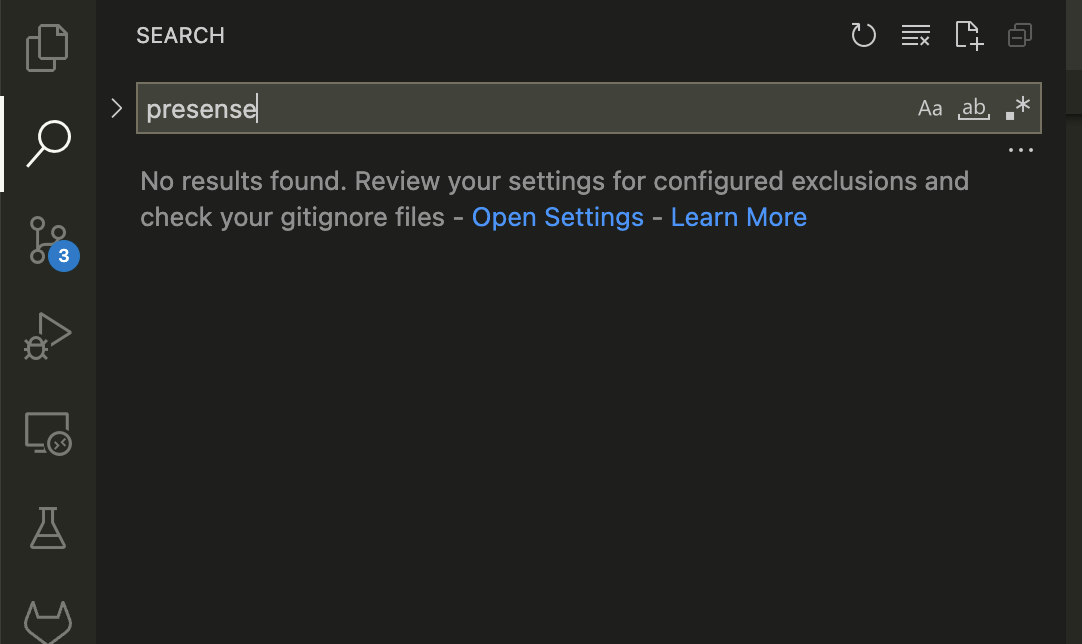This screenshot has width=1082, height=644.
Task: Toggle Match Case option
Action: pyautogui.click(x=929, y=108)
